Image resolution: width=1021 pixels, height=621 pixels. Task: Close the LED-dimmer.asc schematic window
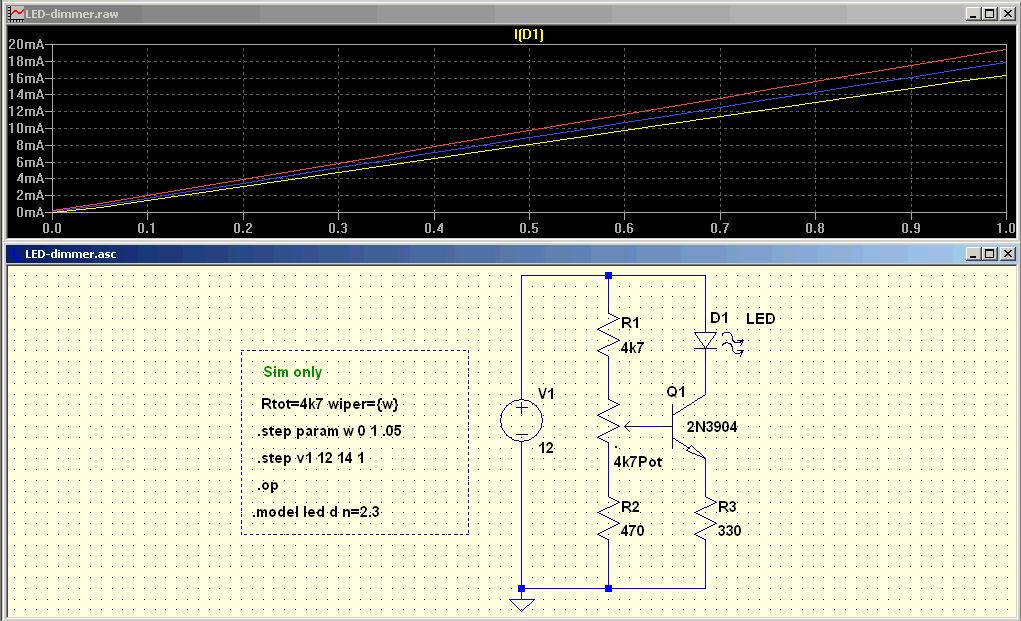1007,254
